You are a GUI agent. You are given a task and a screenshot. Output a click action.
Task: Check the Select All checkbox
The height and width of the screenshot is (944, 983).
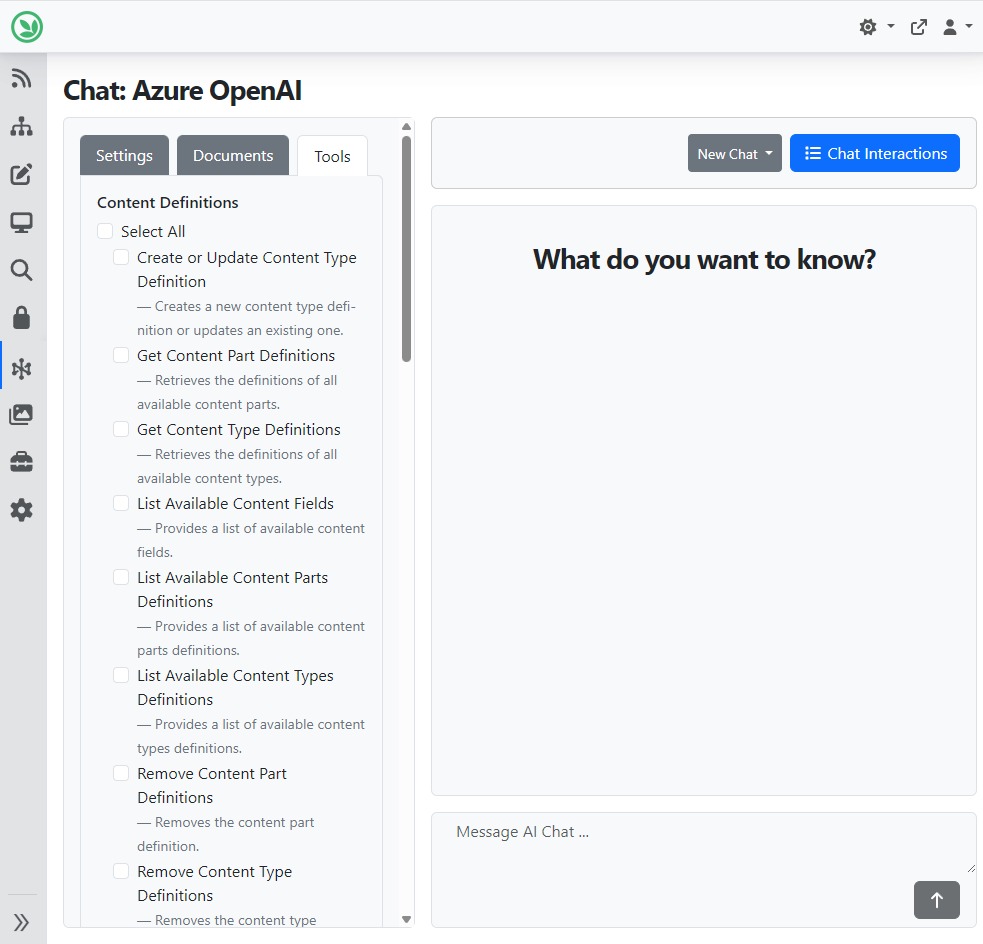click(105, 231)
